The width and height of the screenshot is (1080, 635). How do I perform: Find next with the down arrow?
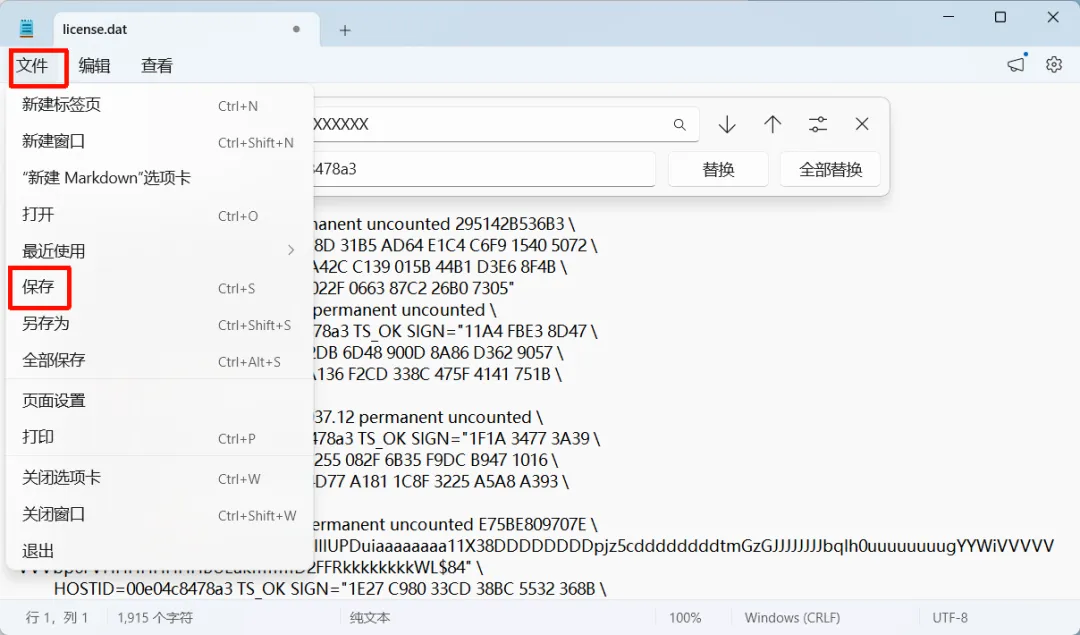(x=727, y=124)
